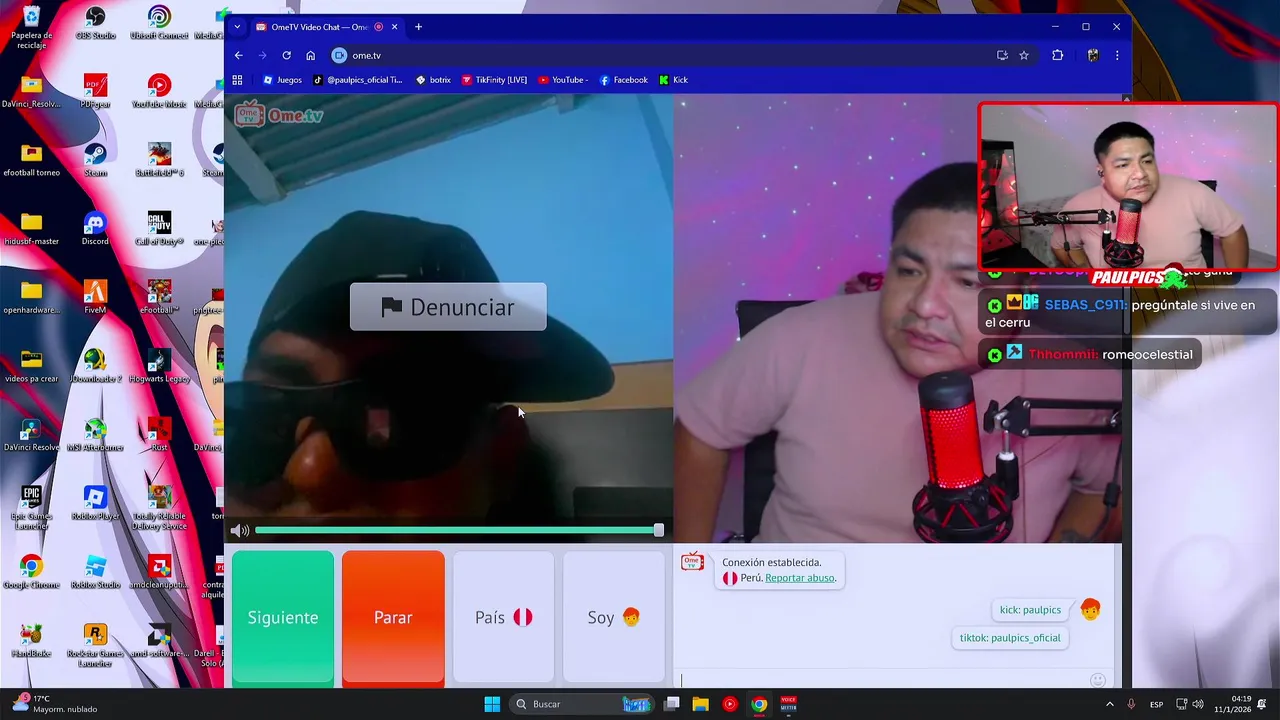
Task: Click the red Parar button
Action: (x=393, y=618)
